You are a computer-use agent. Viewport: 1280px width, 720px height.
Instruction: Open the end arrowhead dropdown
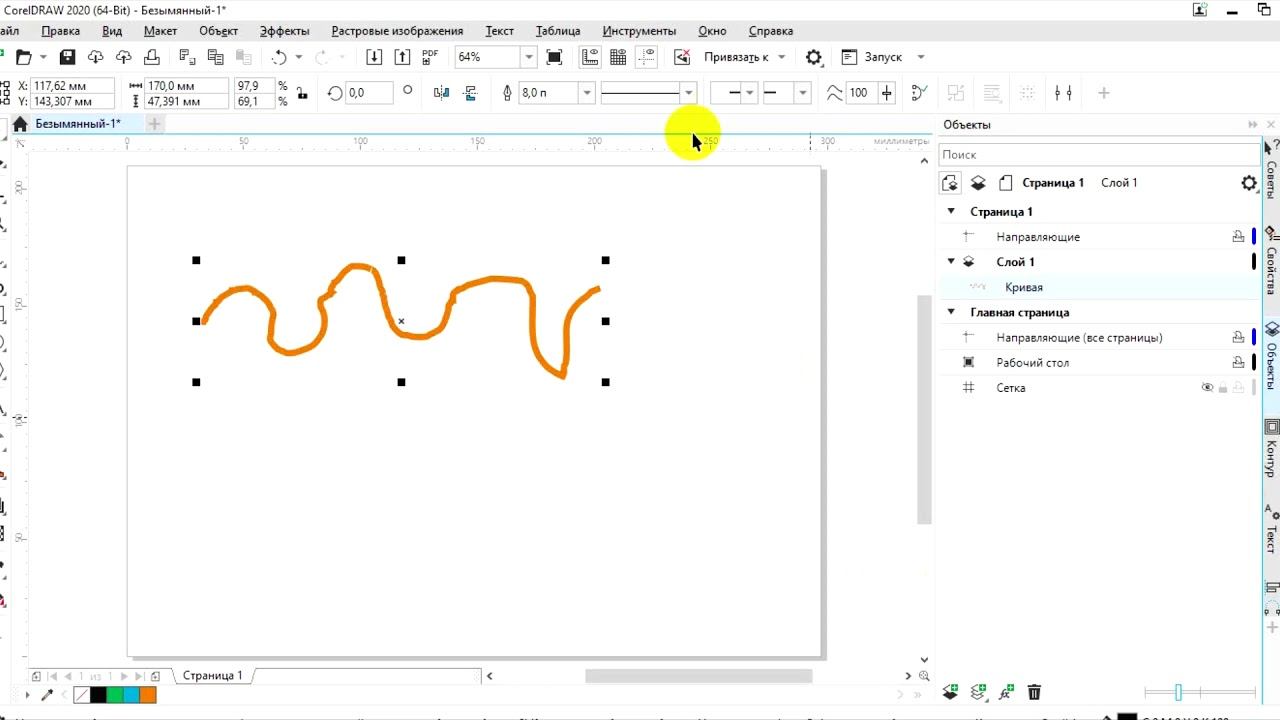802,93
